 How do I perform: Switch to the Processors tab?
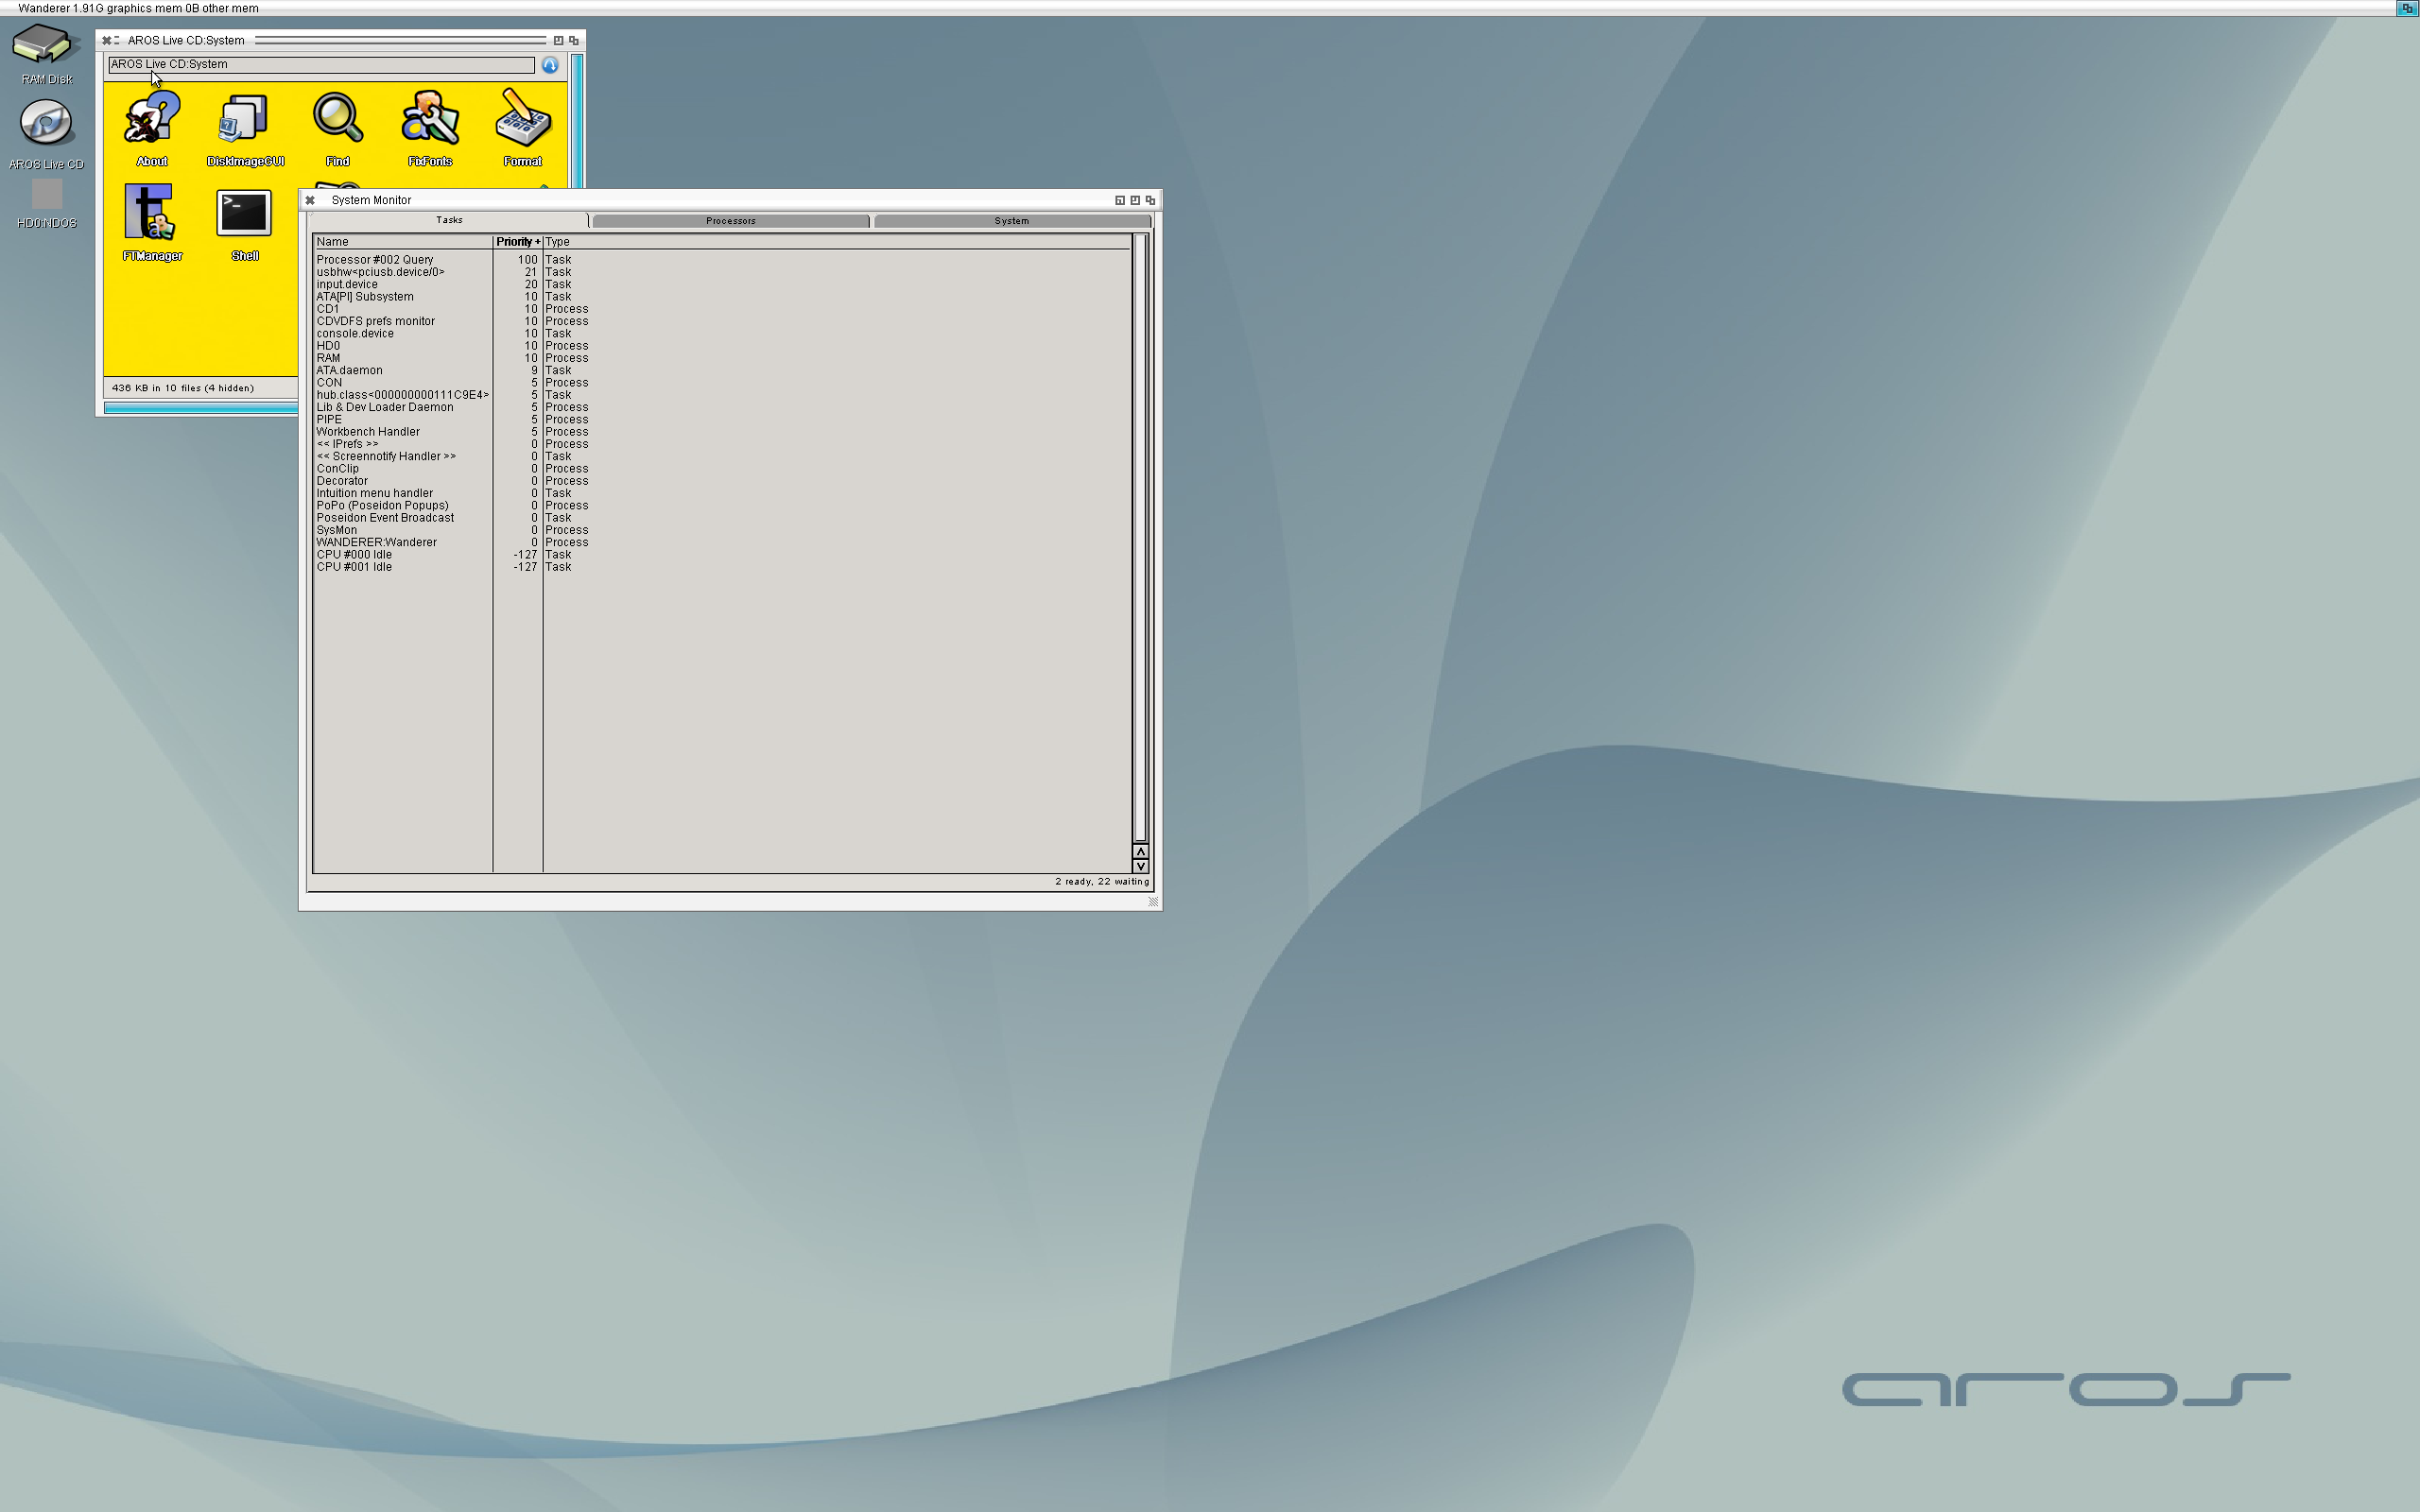click(x=731, y=221)
